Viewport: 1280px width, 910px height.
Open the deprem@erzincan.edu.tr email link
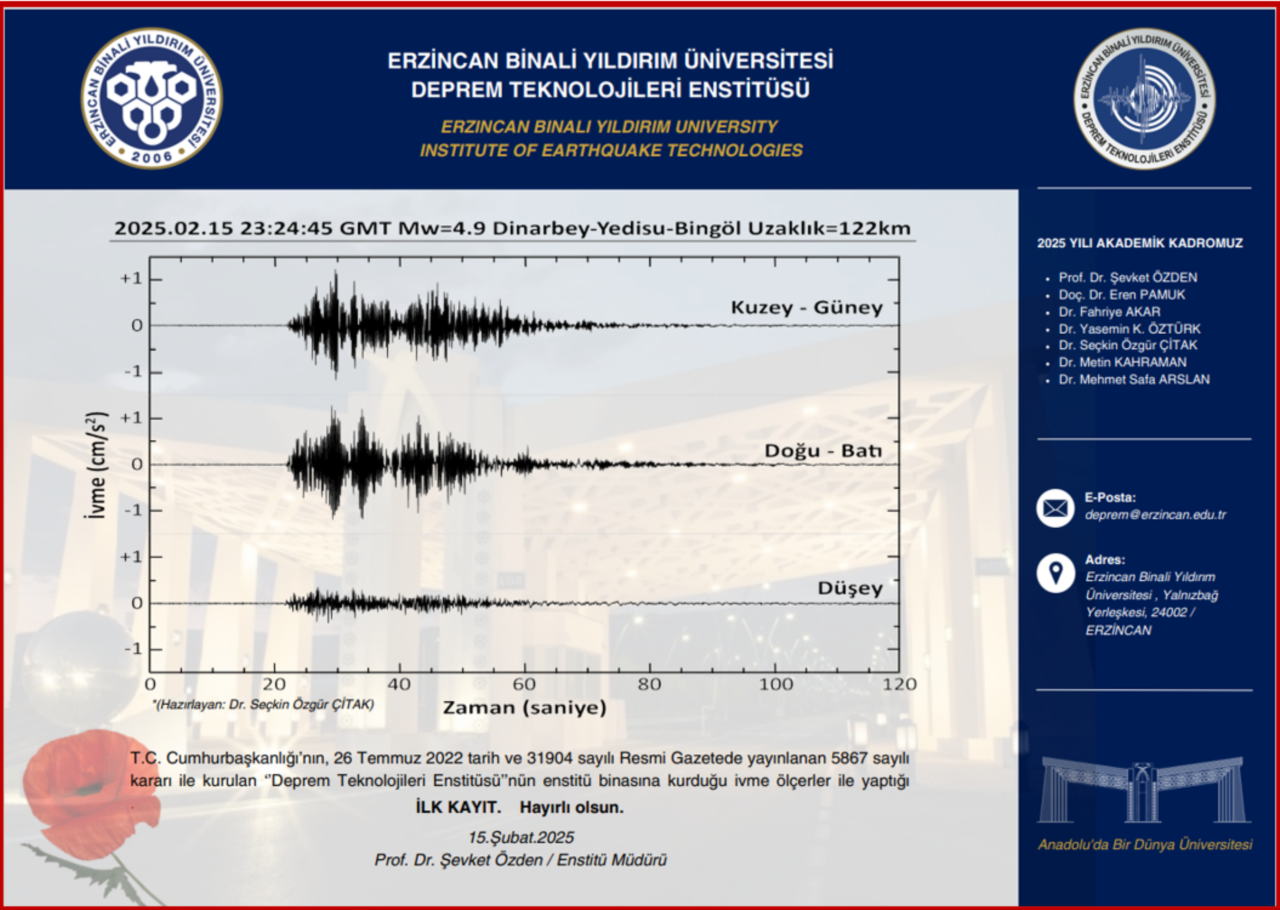tap(1155, 515)
